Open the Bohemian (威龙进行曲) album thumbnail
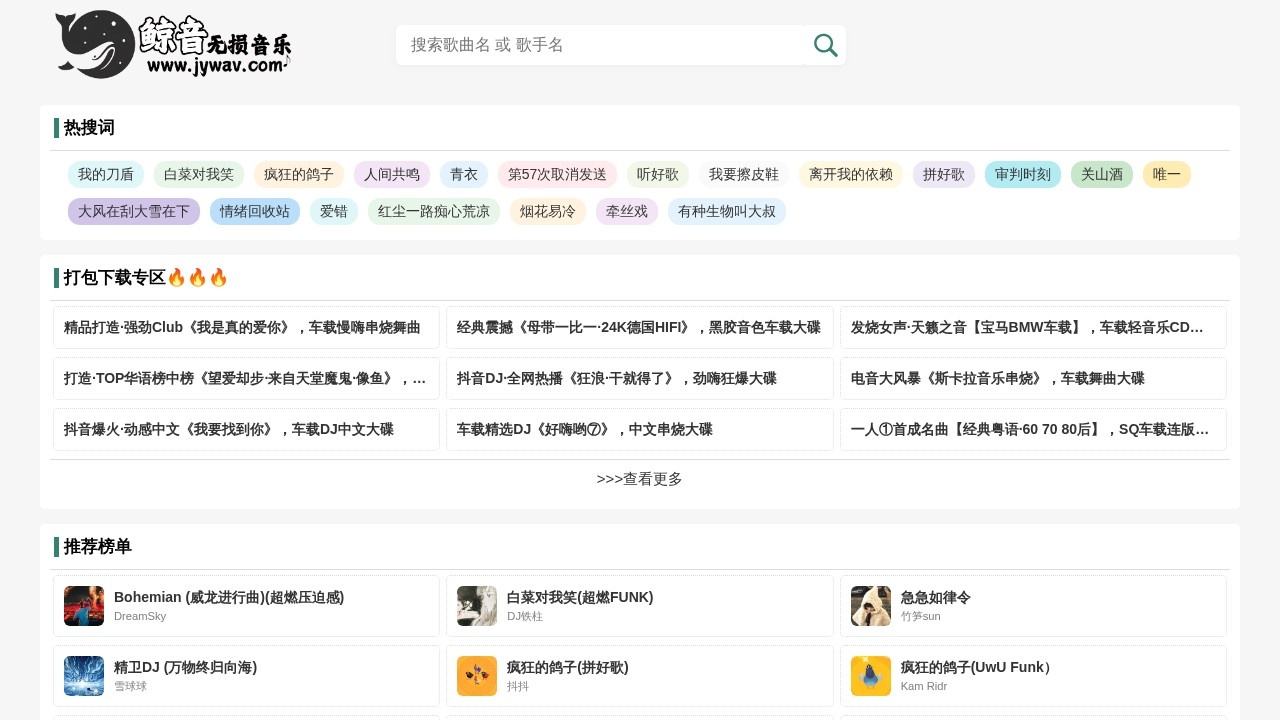The height and width of the screenshot is (720, 1280). (x=83, y=605)
